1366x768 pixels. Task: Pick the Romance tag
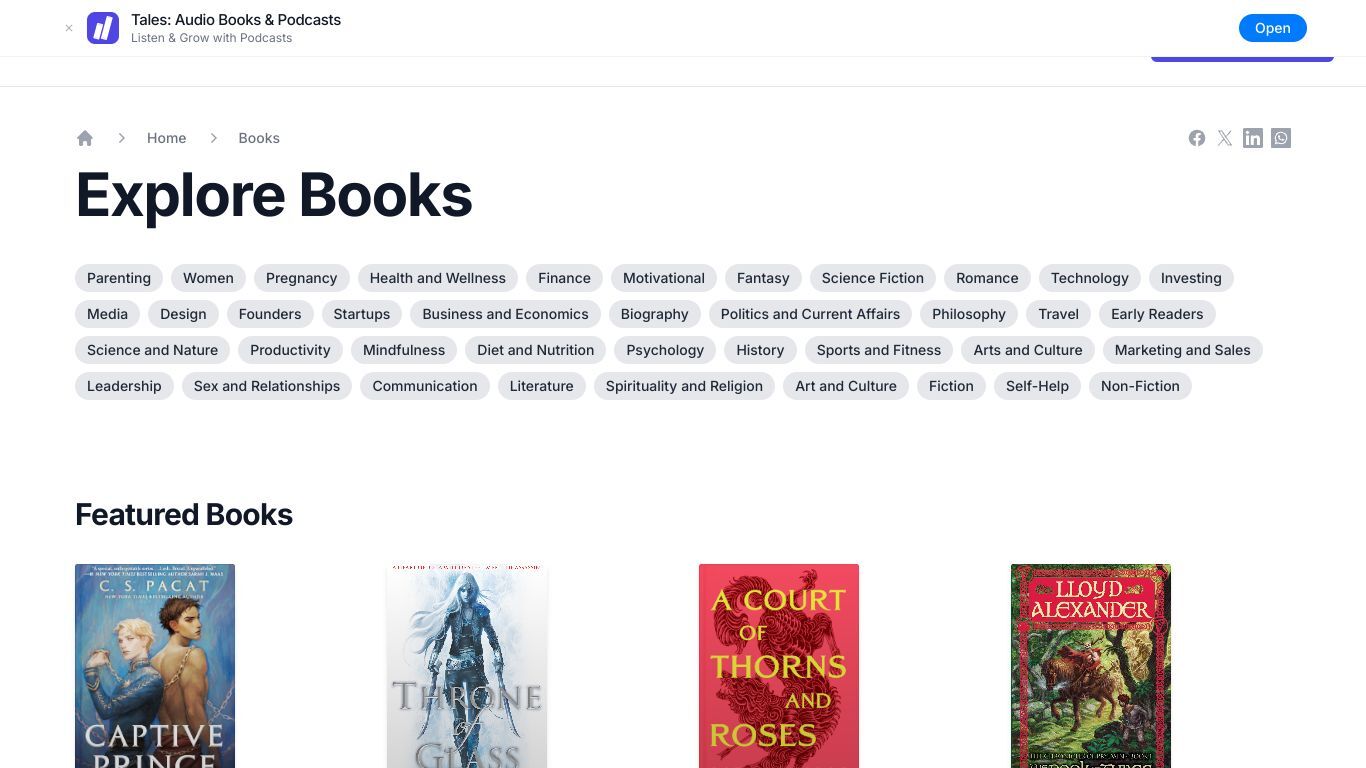pyautogui.click(x=987, y=278)
